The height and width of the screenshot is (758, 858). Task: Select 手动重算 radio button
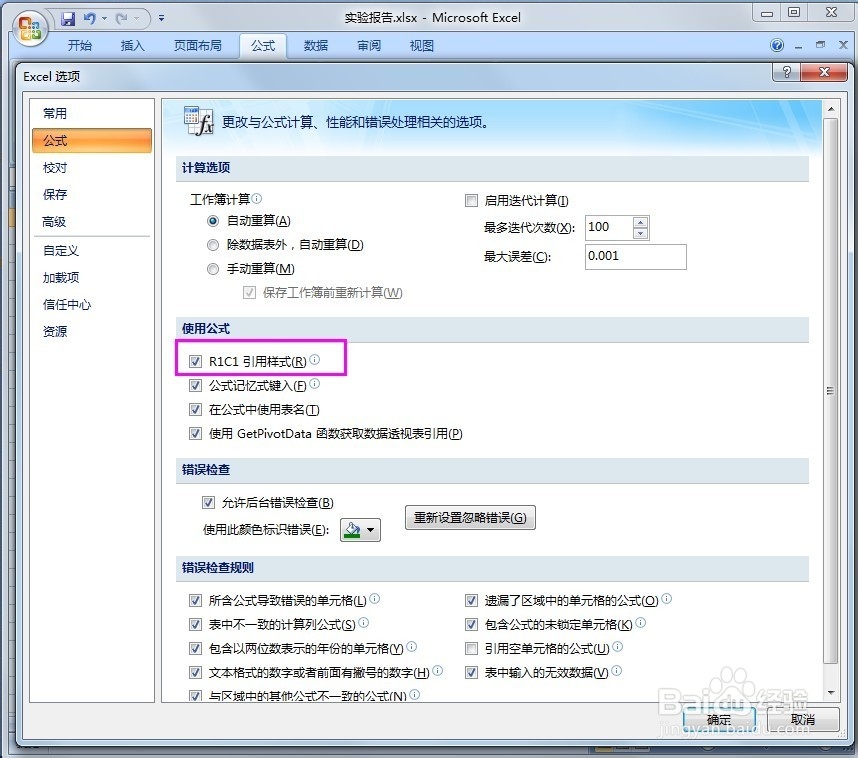pos(213,269)
